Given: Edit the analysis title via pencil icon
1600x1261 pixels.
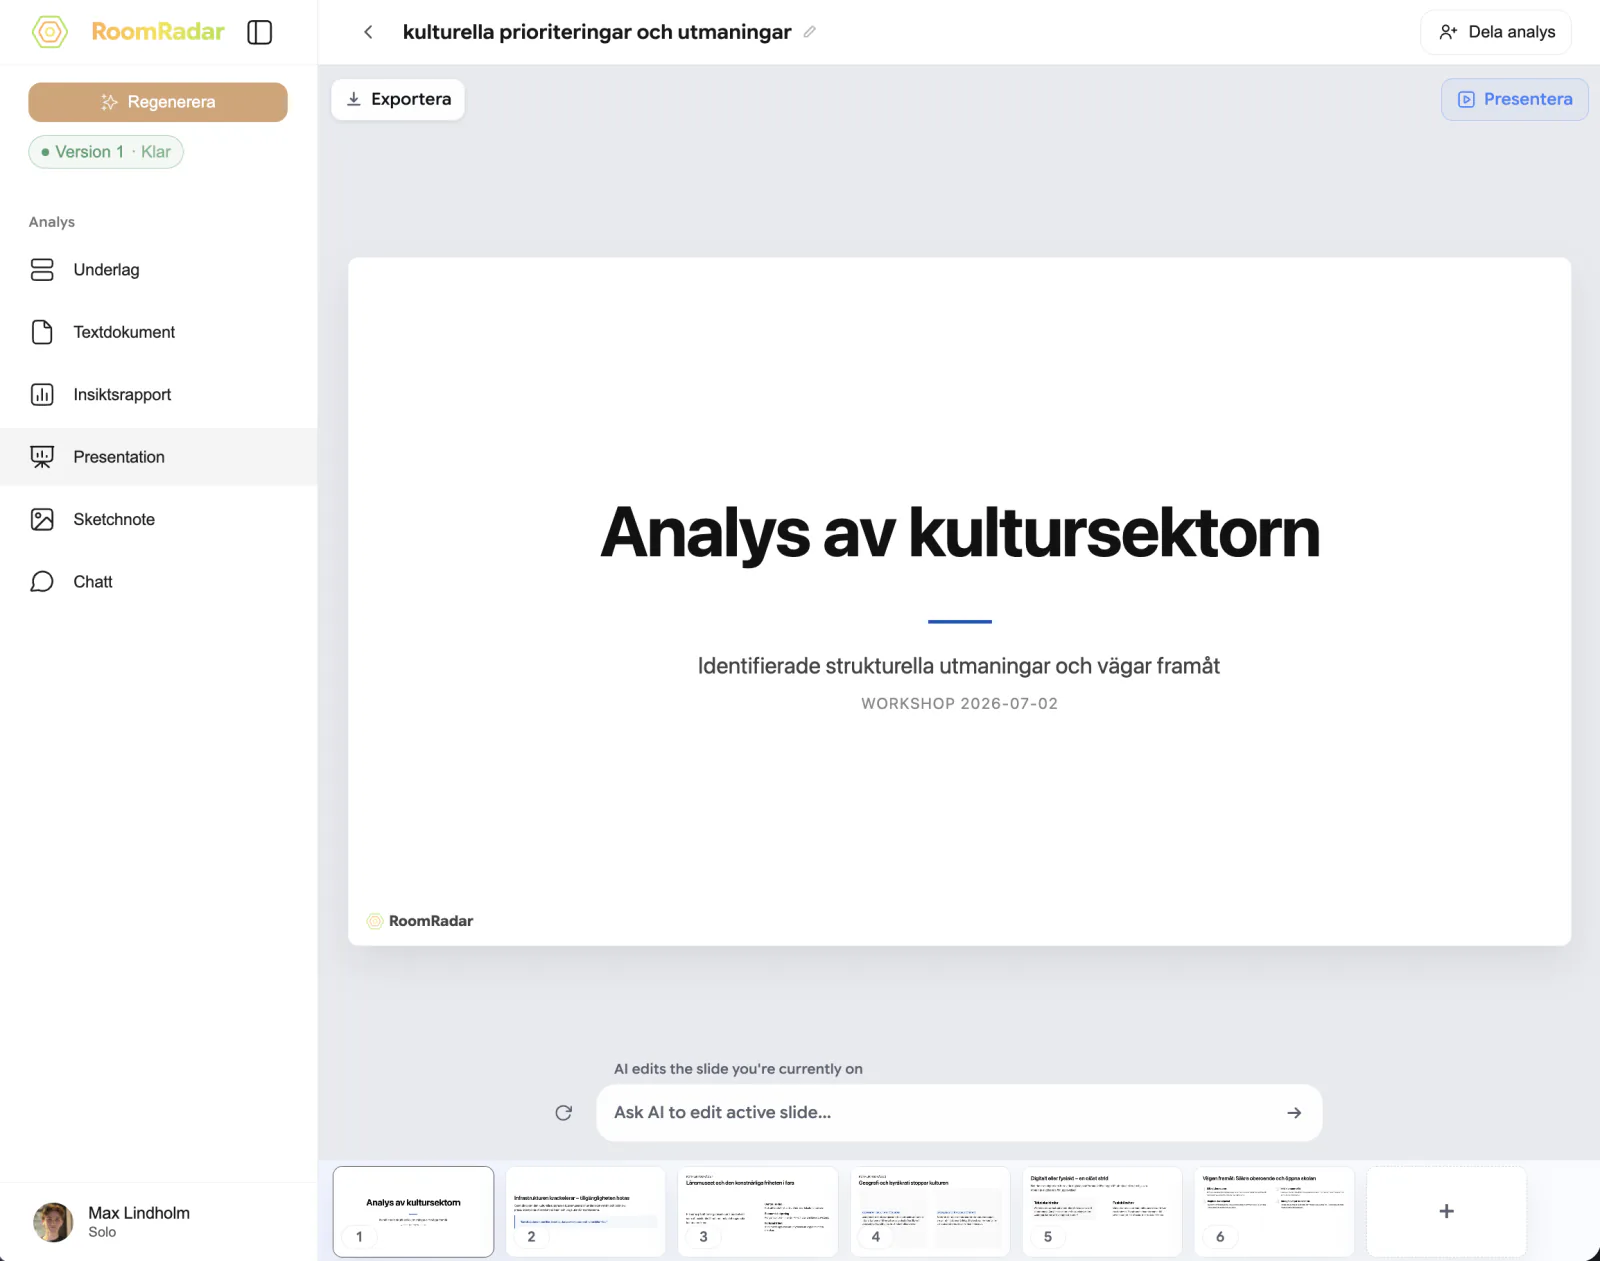Looking at the screenshot, I should 810,32.
